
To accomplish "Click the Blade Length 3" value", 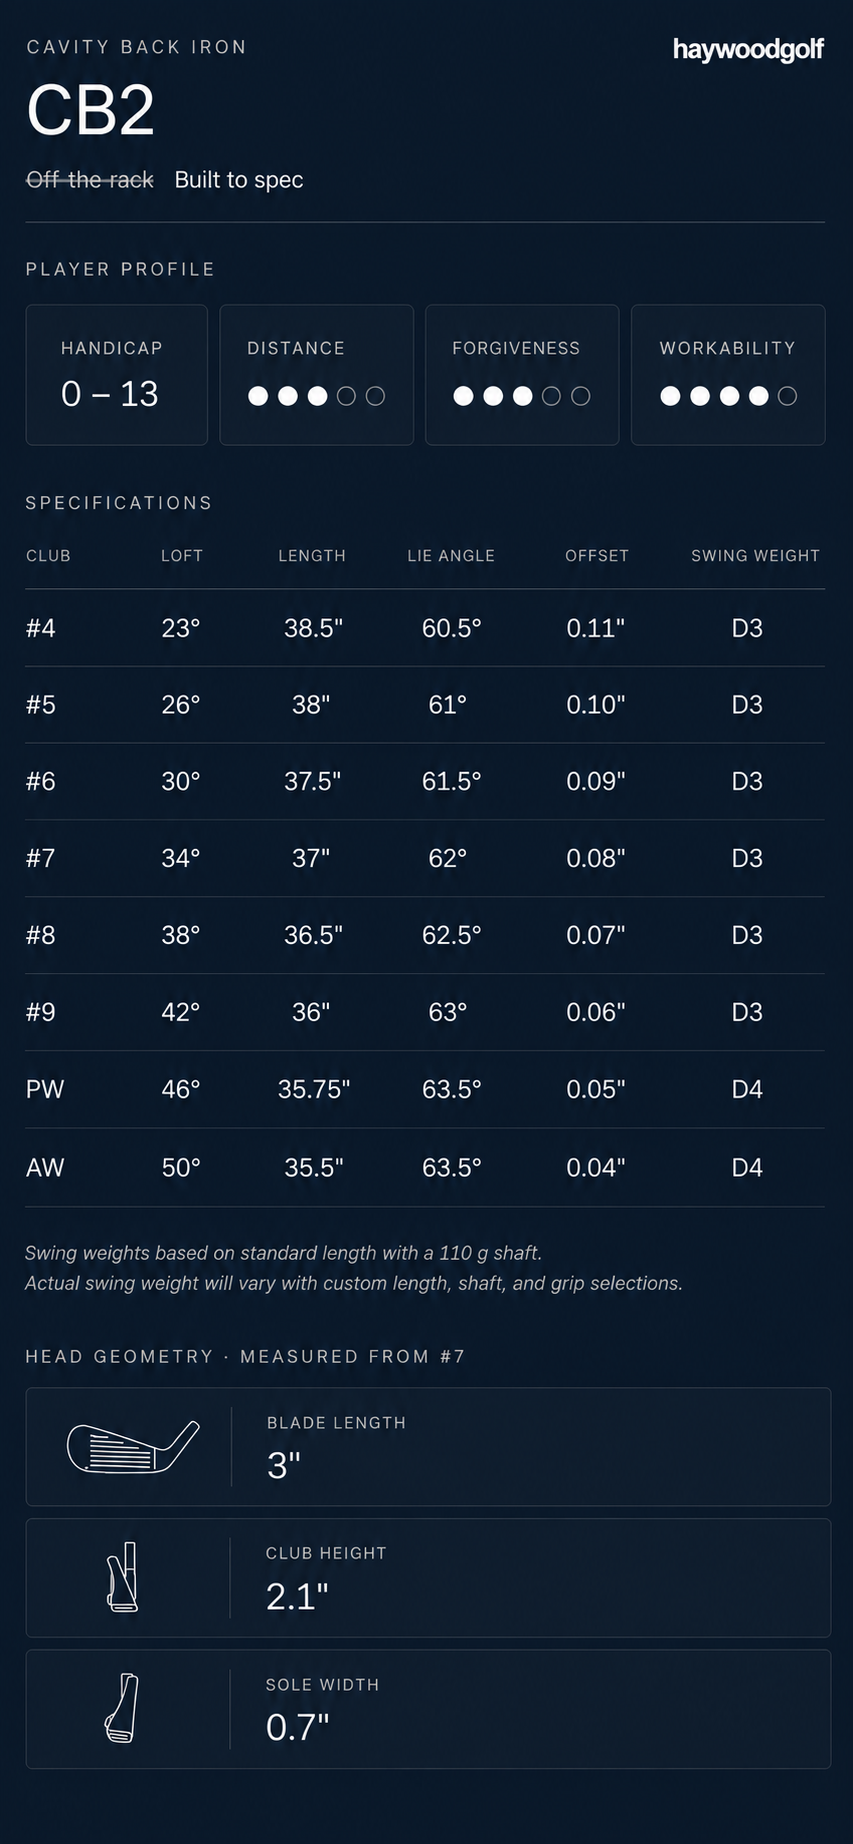I will pos(284,1466).
